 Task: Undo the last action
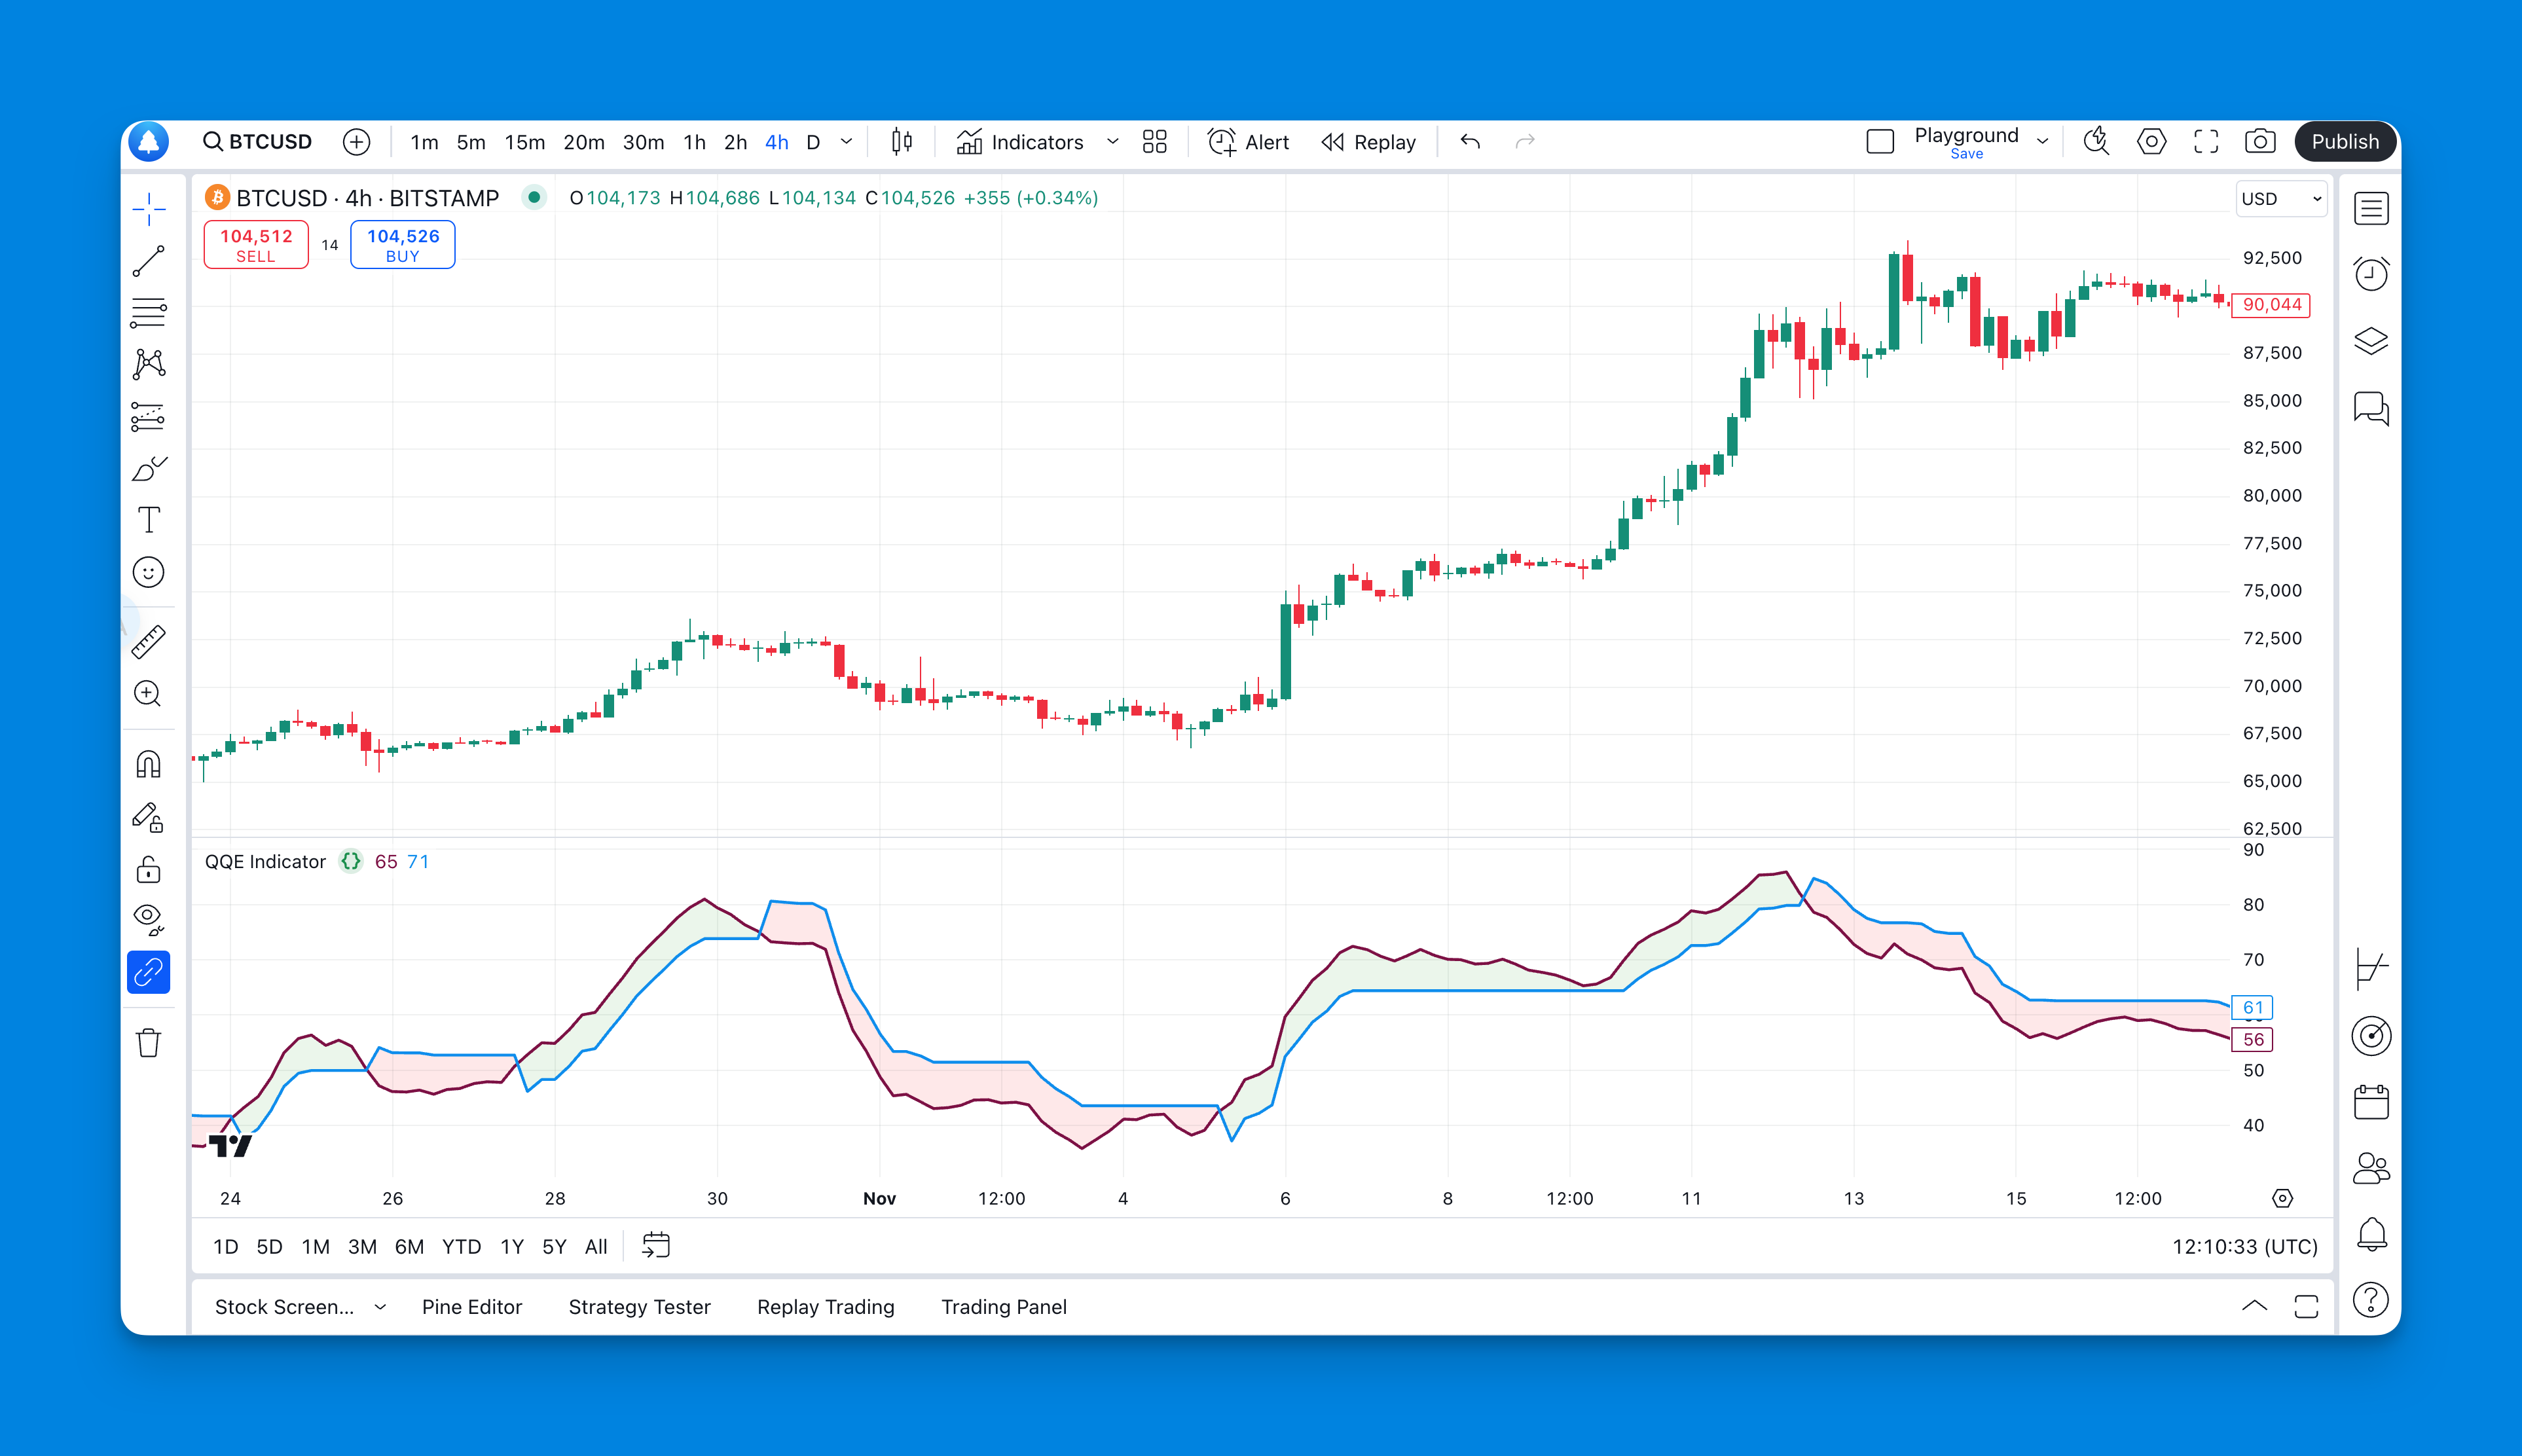1470,142
